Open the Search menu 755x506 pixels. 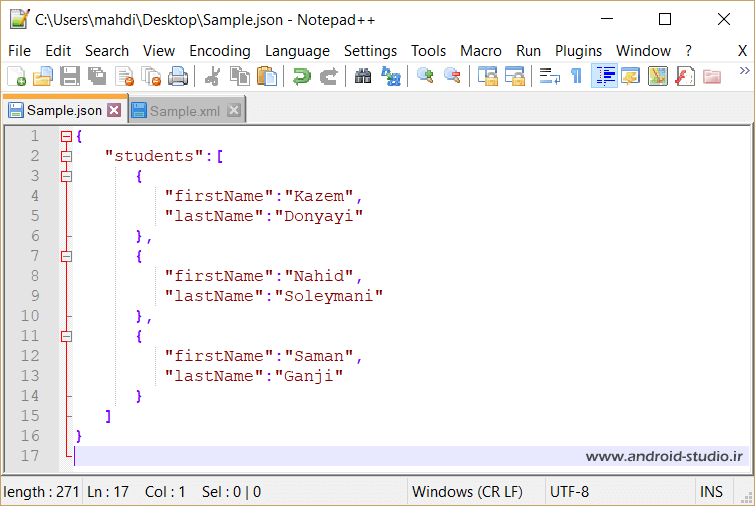pyautogui.click(x=107, y=51)
